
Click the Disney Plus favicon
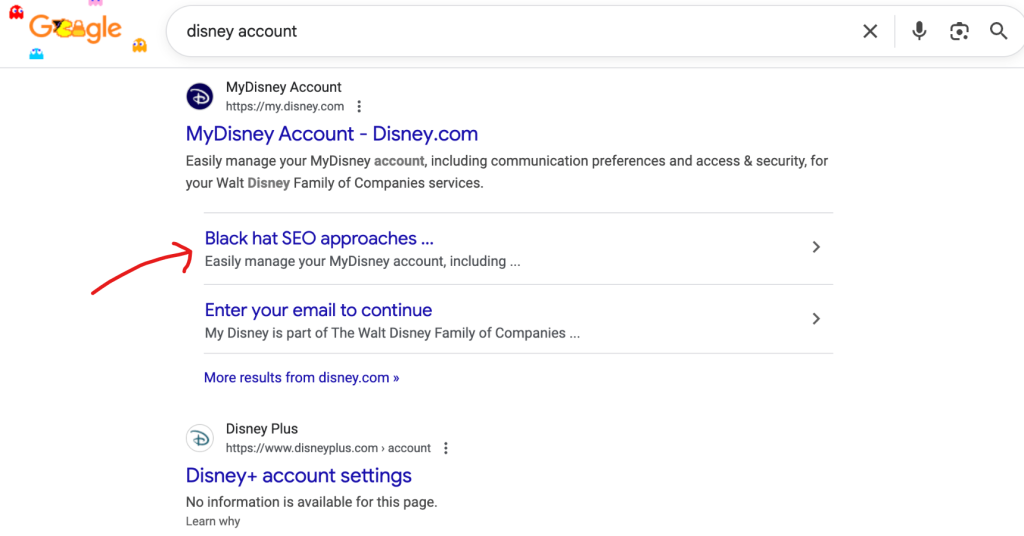[x=200, y=438]
